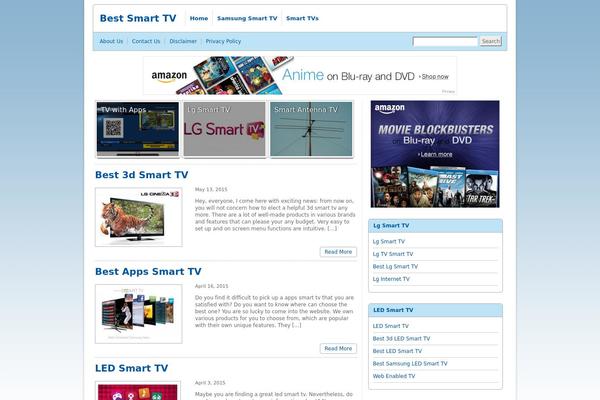Open Best LED Smart TV sidebar link
The width and height of the screenshot is (600, 400).
pos(397,351)
